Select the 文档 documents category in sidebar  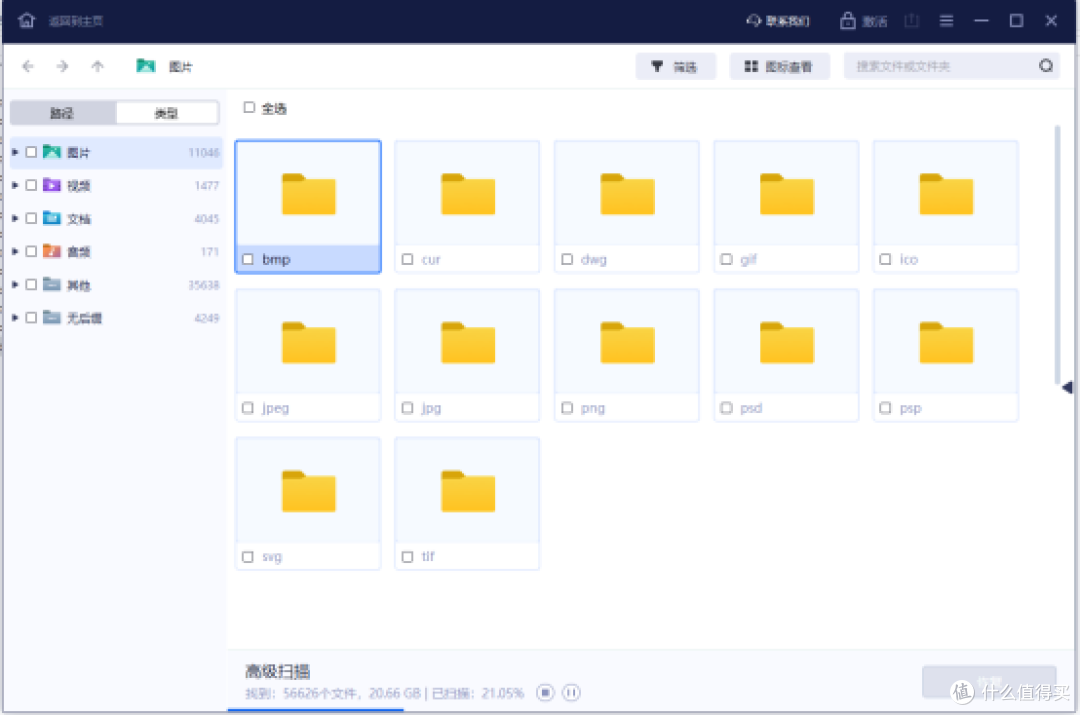coord(116,218)
